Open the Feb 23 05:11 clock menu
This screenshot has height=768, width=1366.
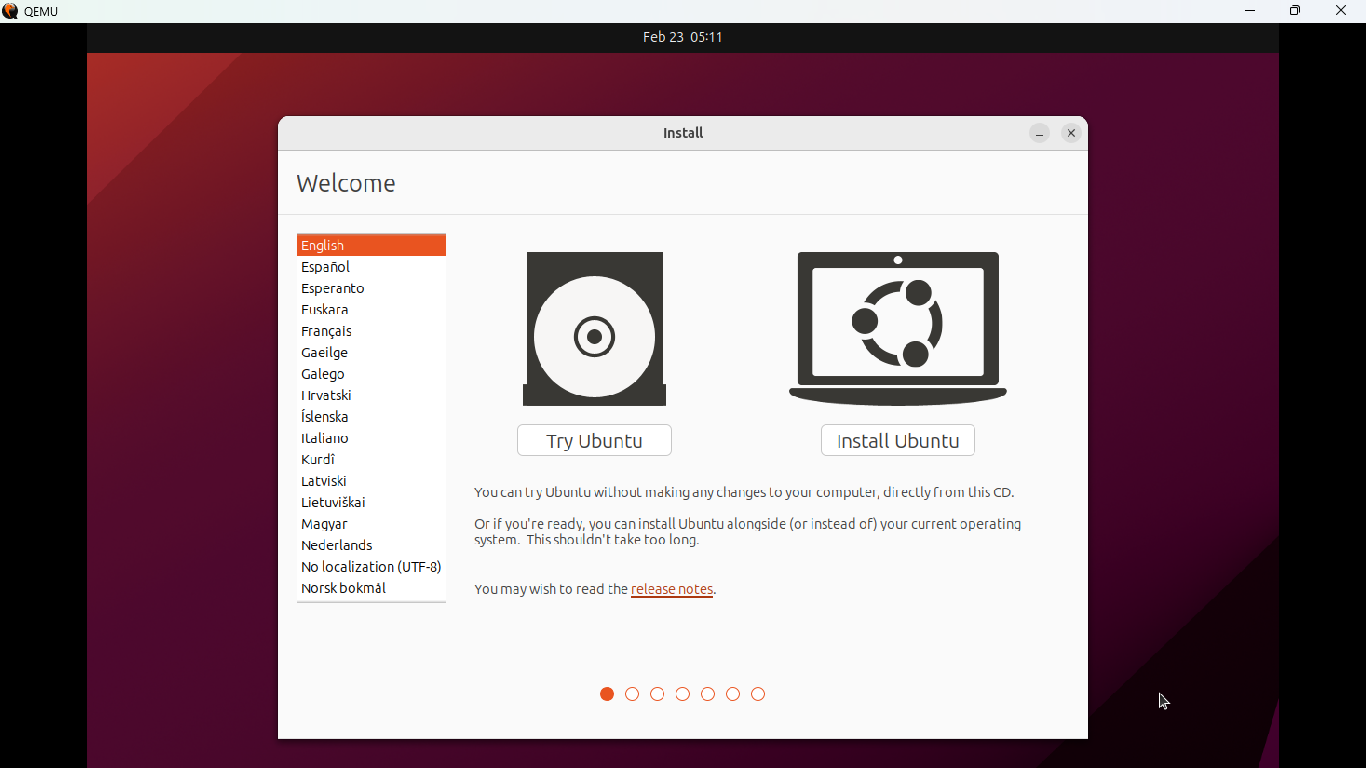[683, 37]
